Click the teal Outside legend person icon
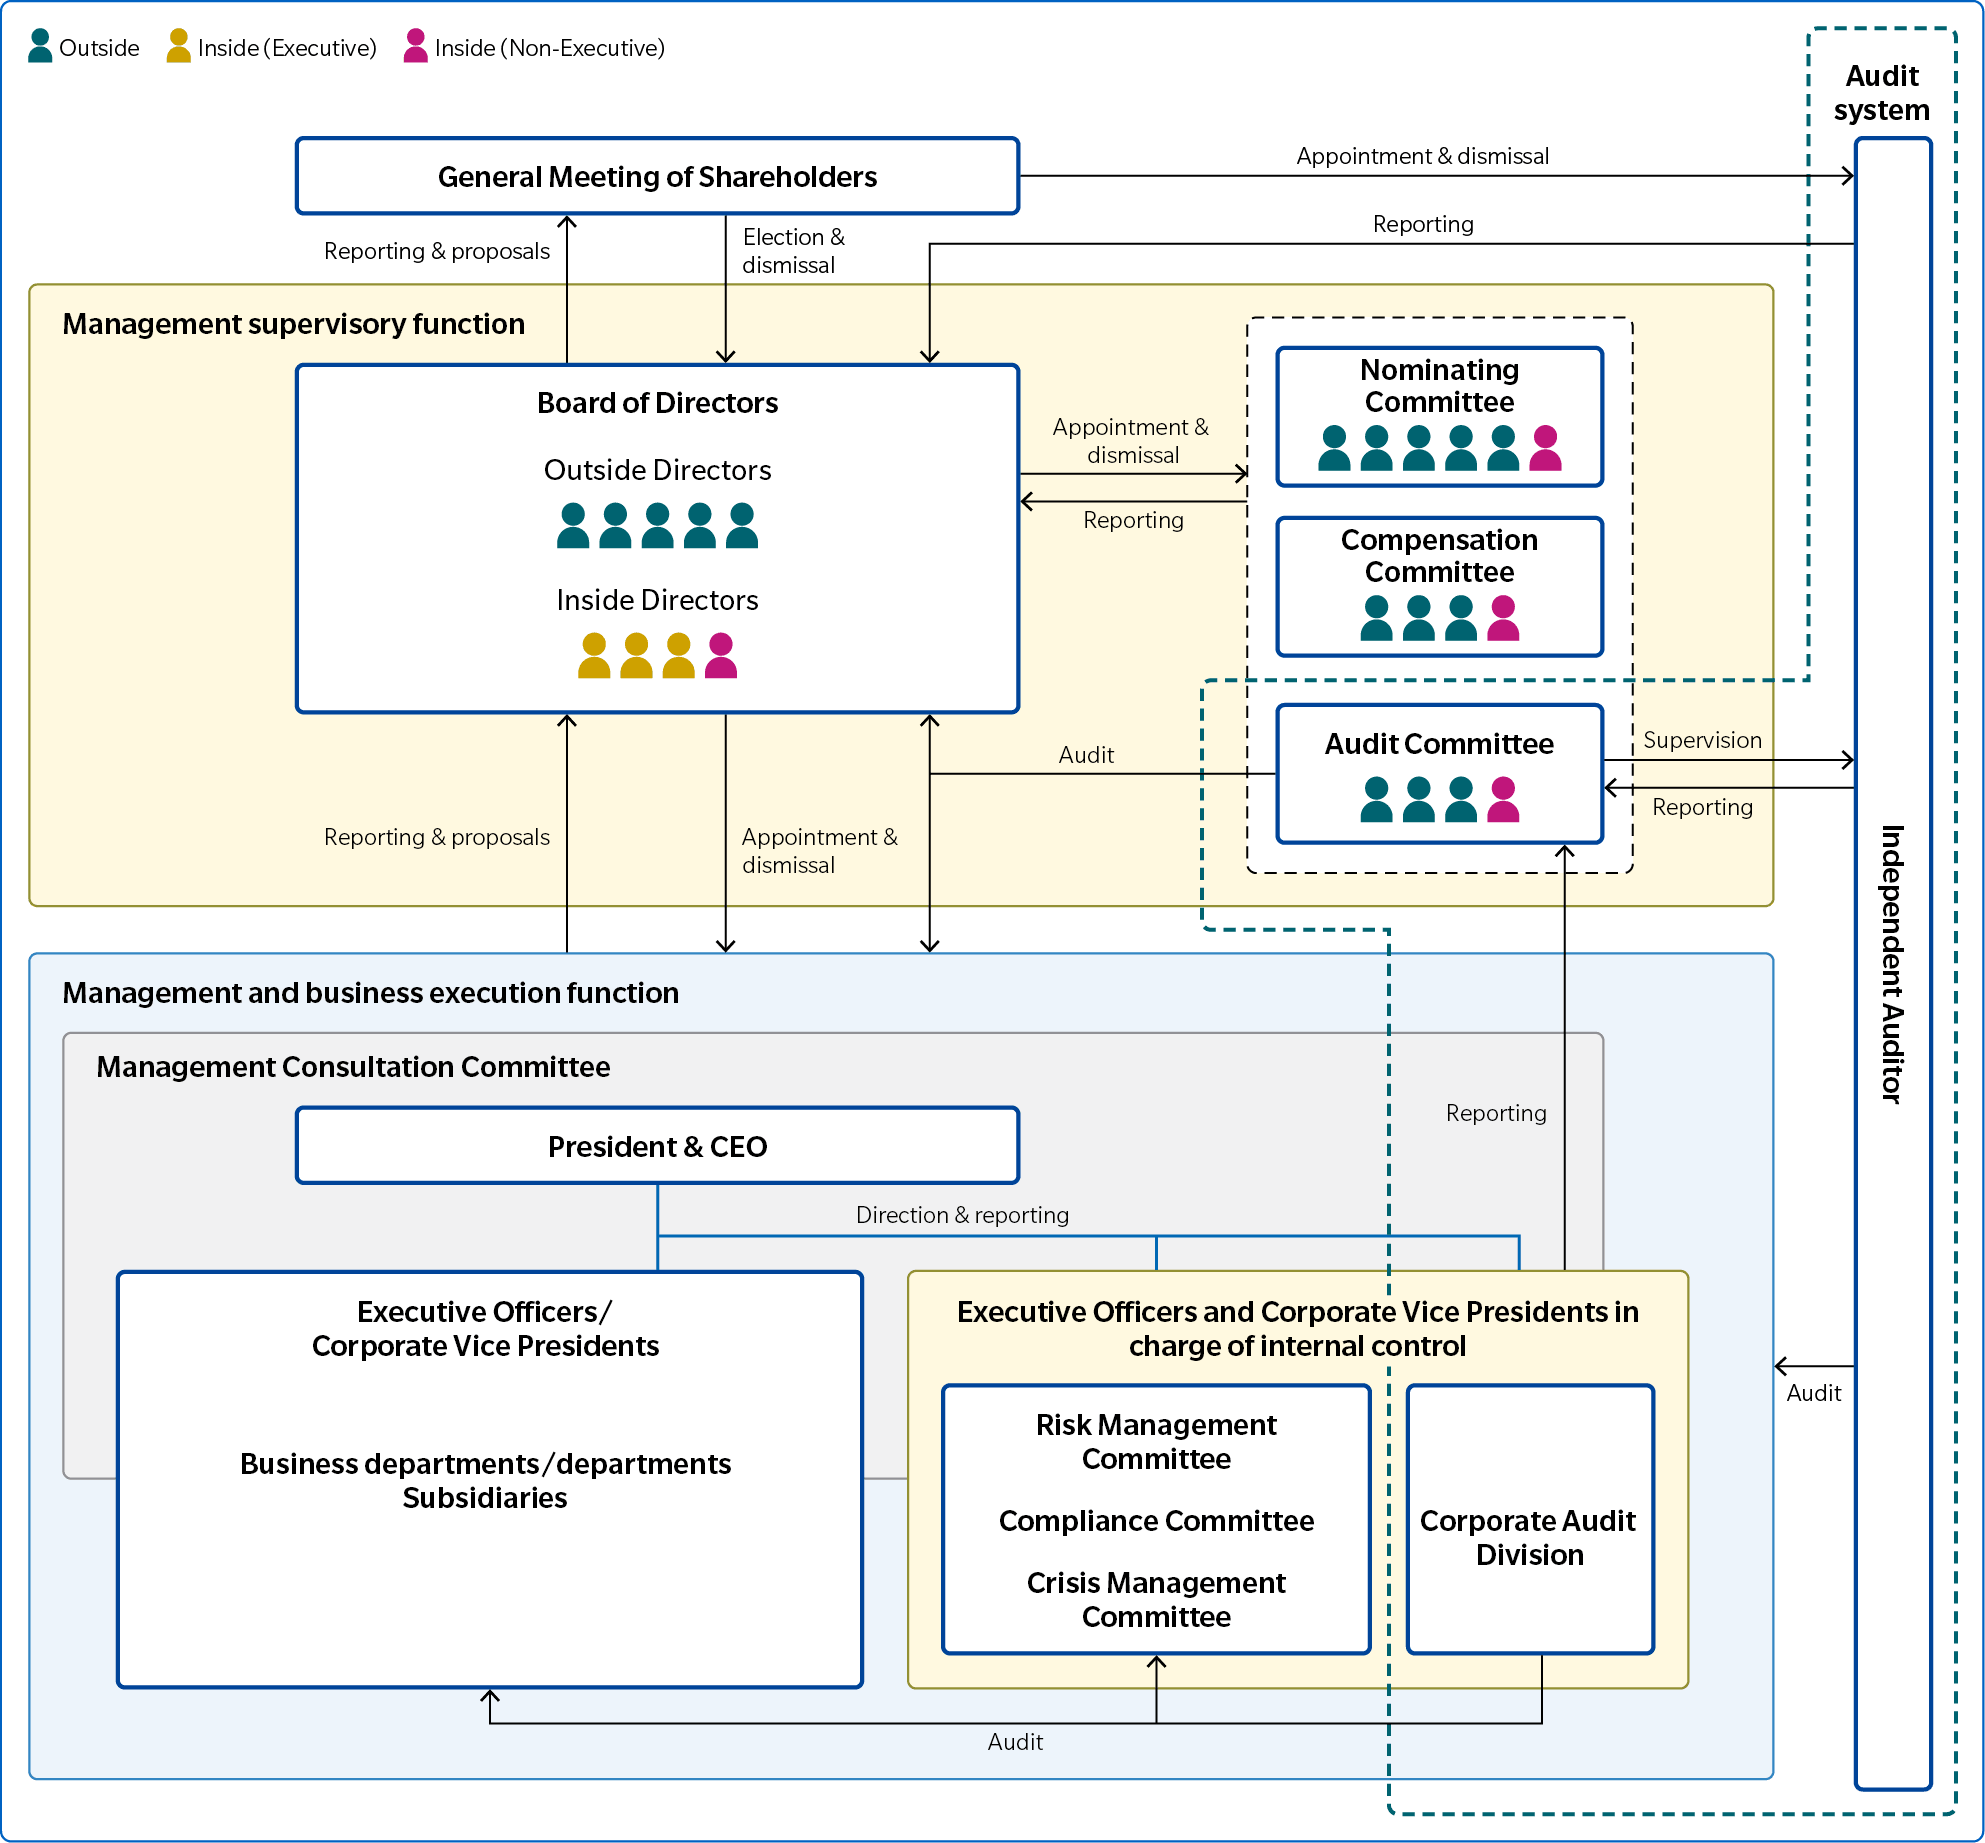The image size is (1985, 1843). 40,46
